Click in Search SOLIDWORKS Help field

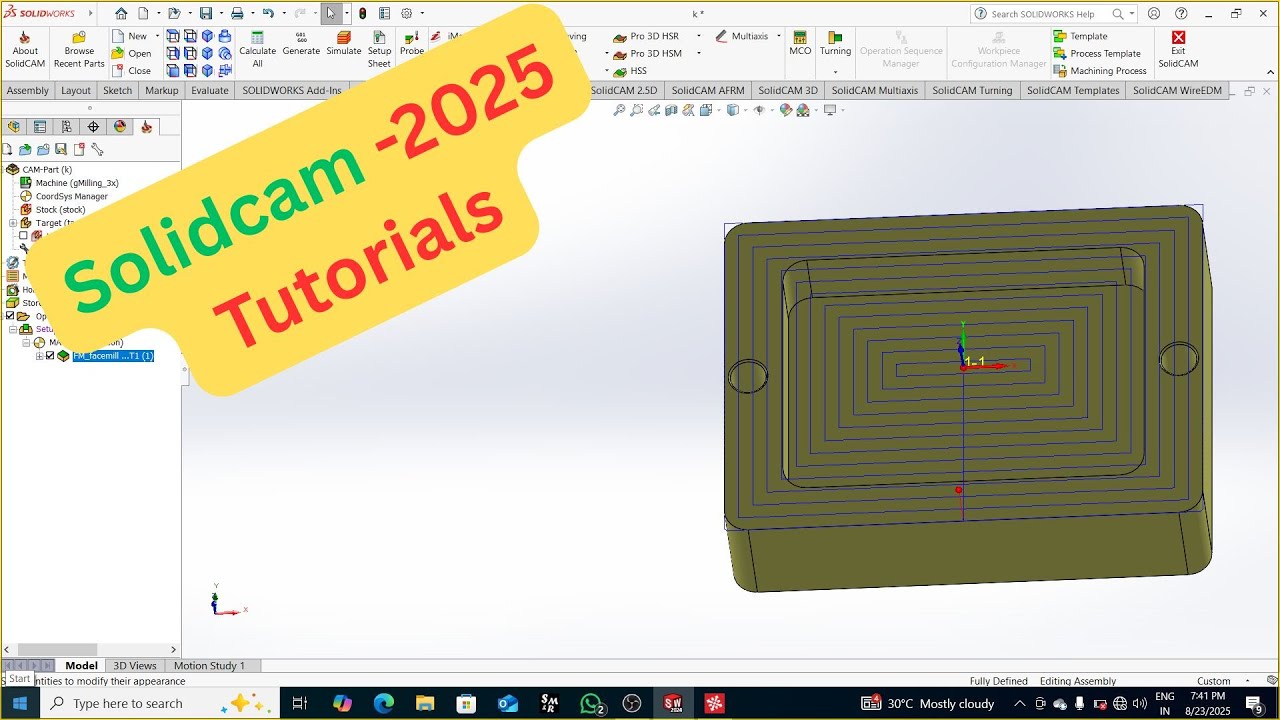pos(1042,14)
